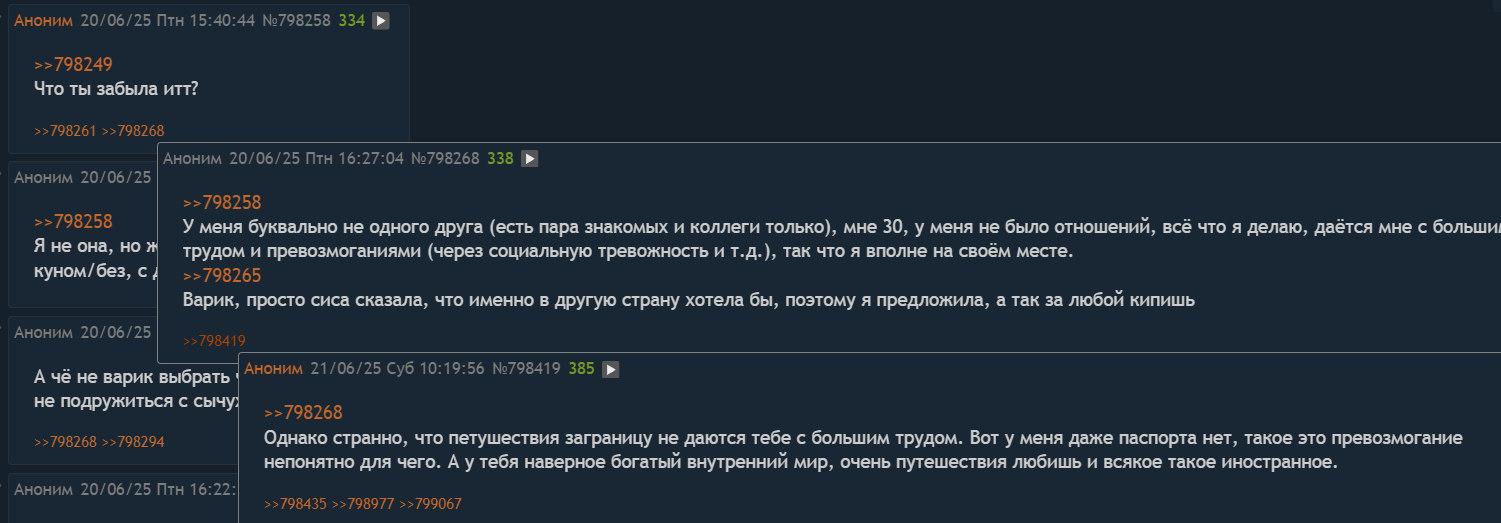Follow the >>798265 quote link
This screenshot has width=1501, height=523.
(222, 275)
